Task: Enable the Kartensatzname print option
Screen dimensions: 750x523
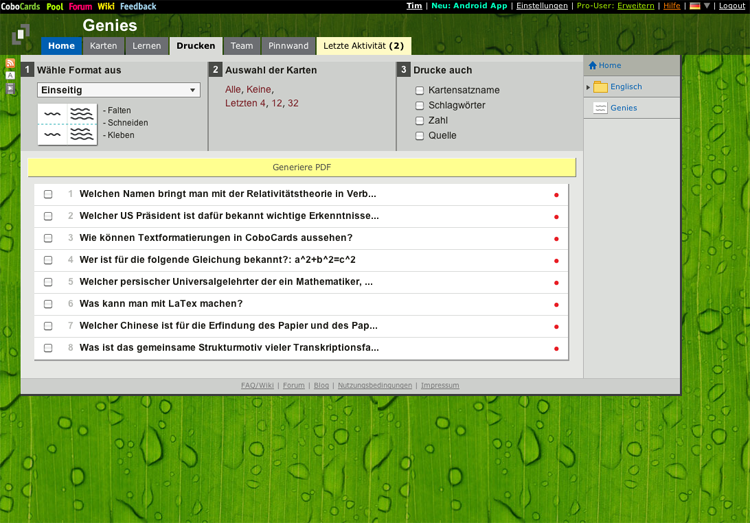Action: tap(420, 91)
